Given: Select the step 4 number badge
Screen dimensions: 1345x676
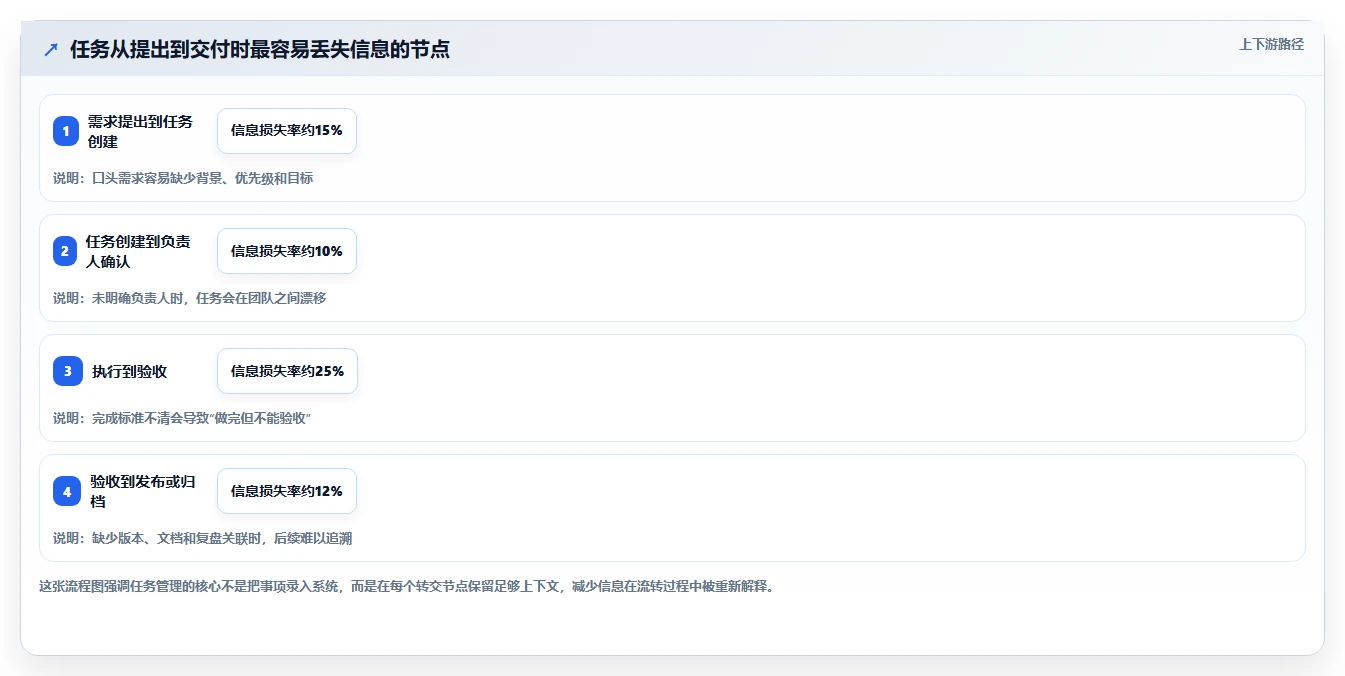Looking at the screenshot, I should (x=67, y=491).
